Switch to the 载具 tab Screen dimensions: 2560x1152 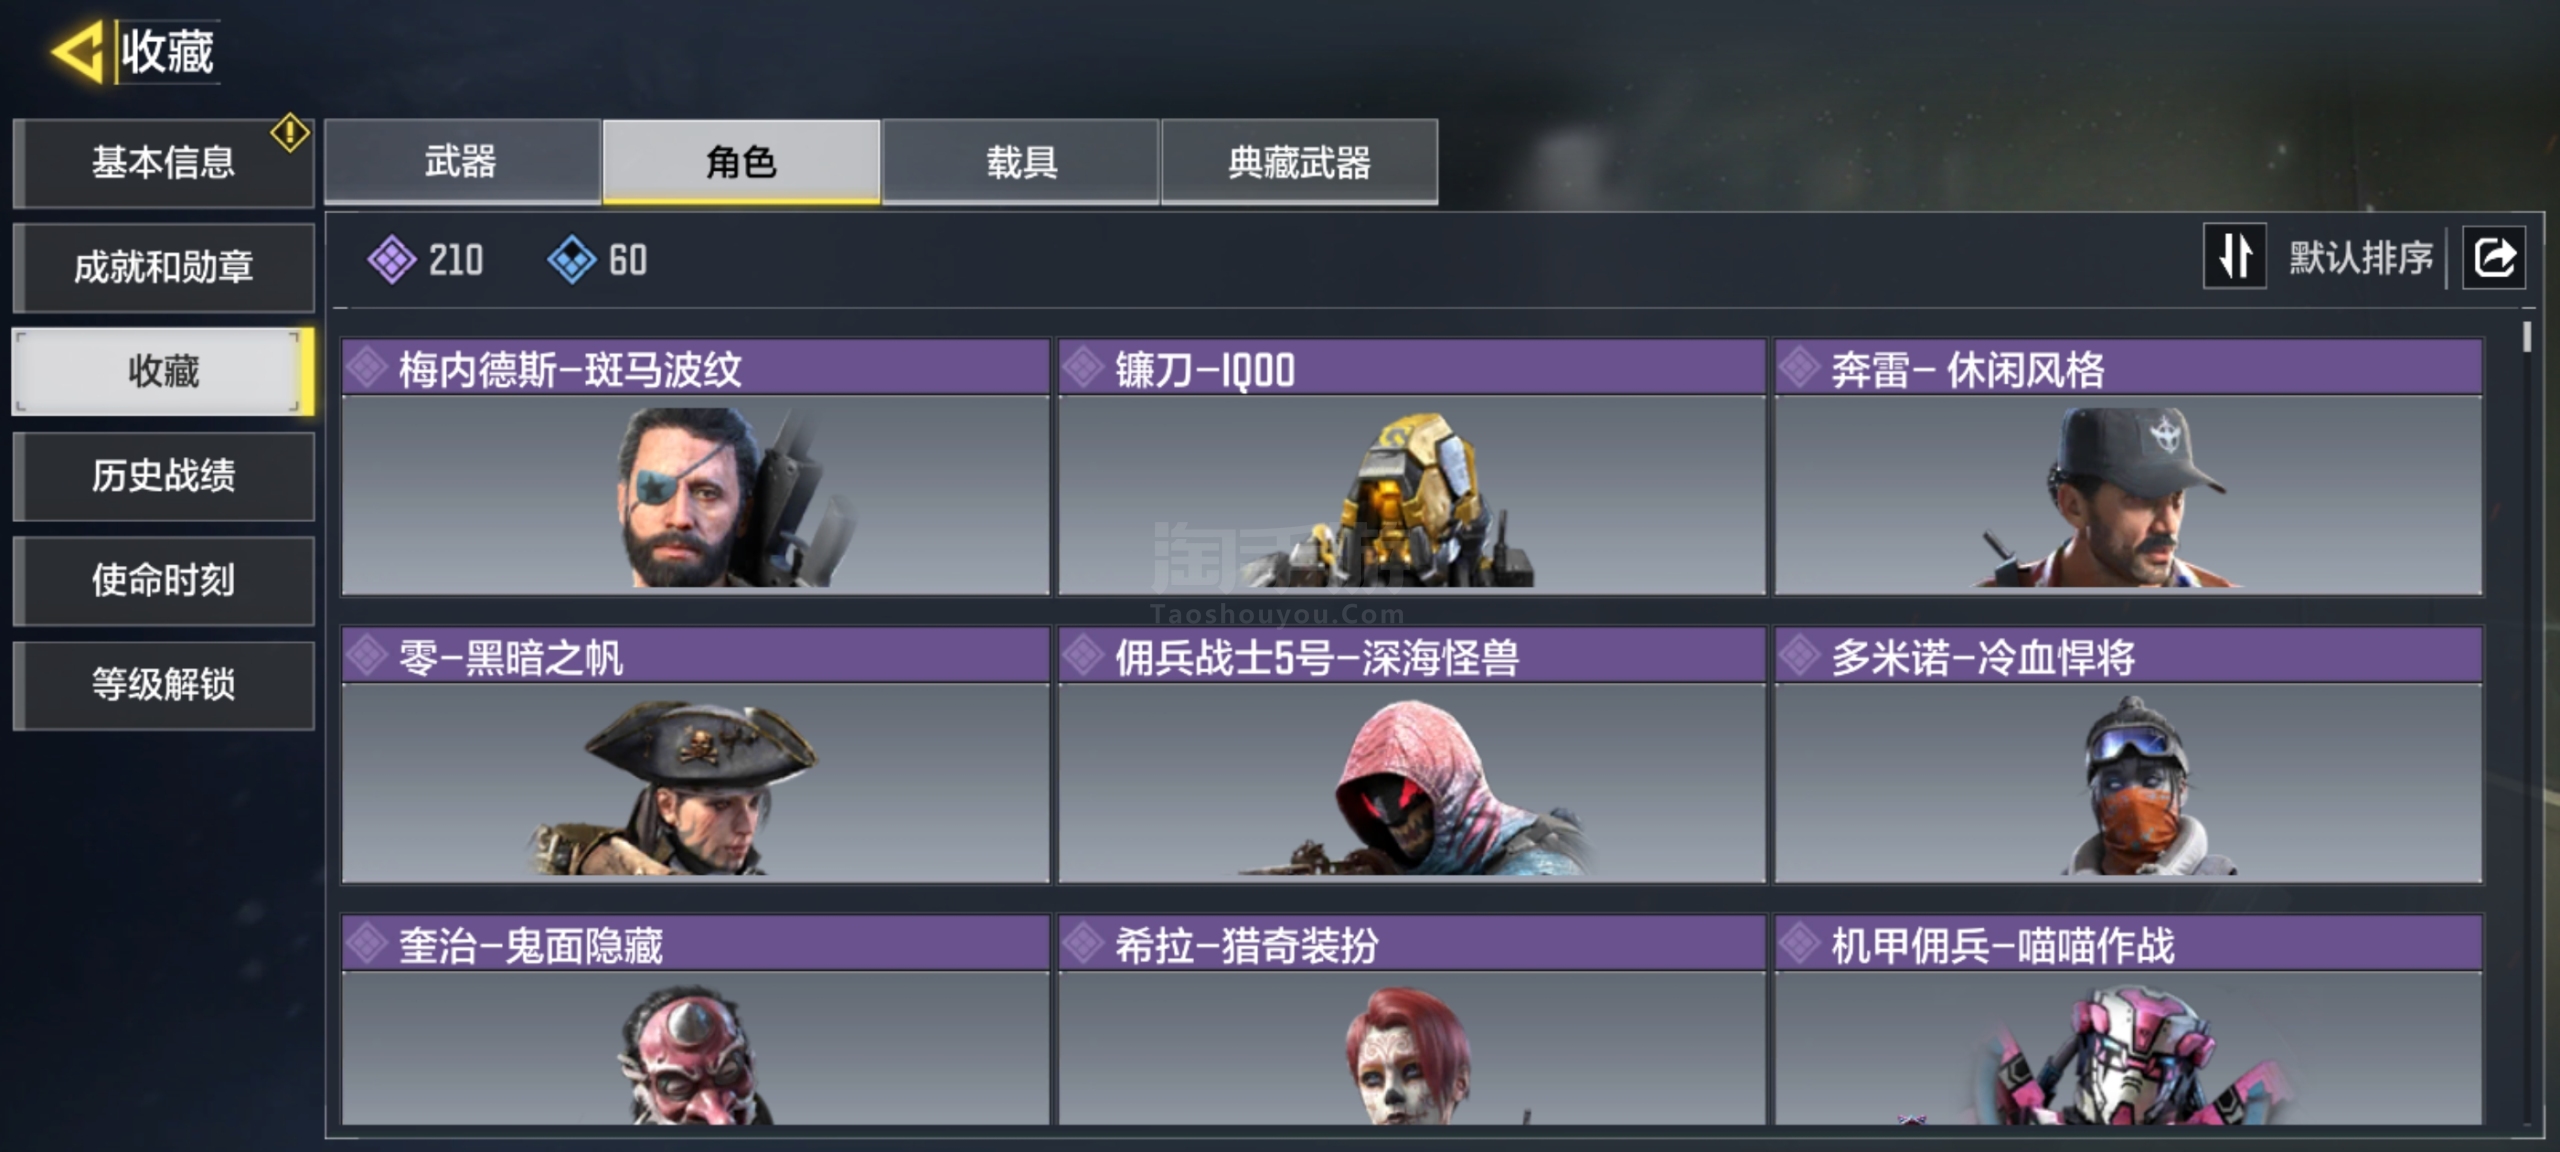pyautogui.click(x=1021, y=162)
